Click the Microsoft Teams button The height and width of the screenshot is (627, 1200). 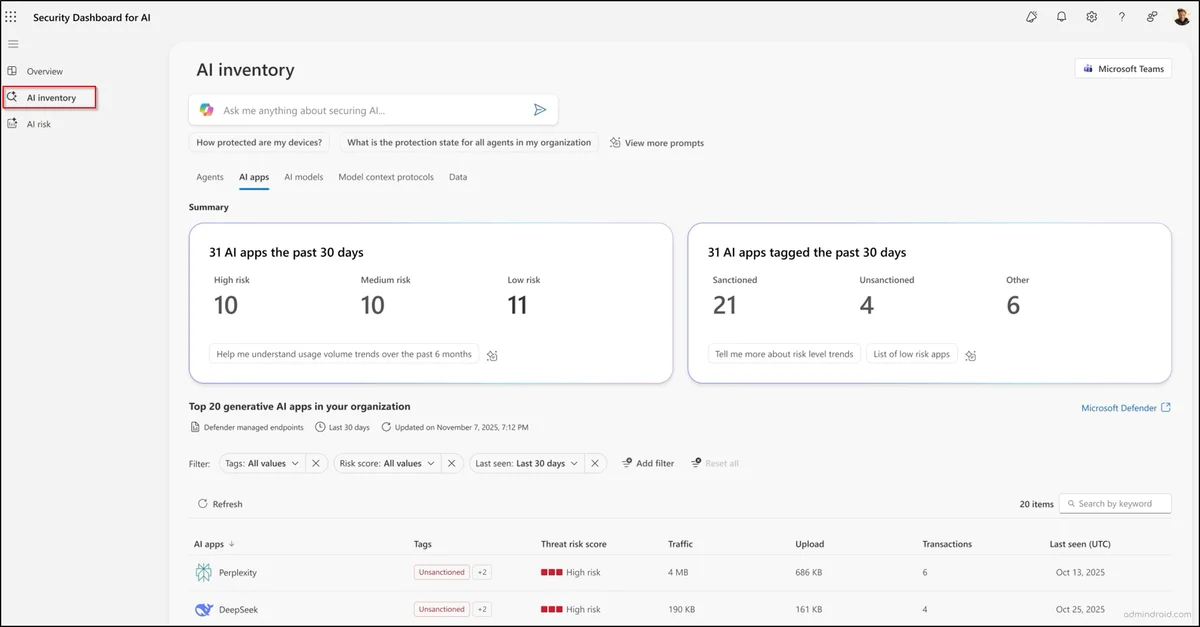(1124, 68)
